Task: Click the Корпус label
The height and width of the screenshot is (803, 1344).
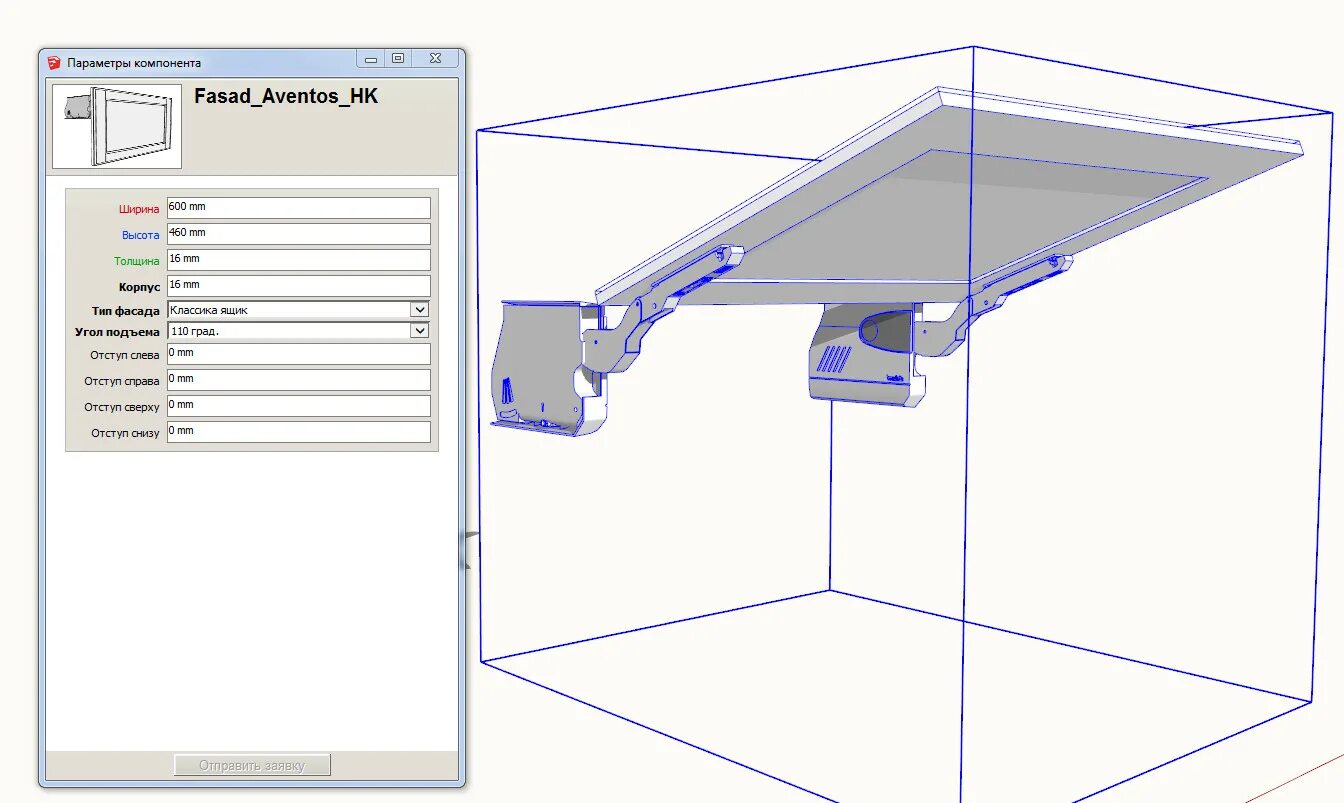Action: [139, 287]
